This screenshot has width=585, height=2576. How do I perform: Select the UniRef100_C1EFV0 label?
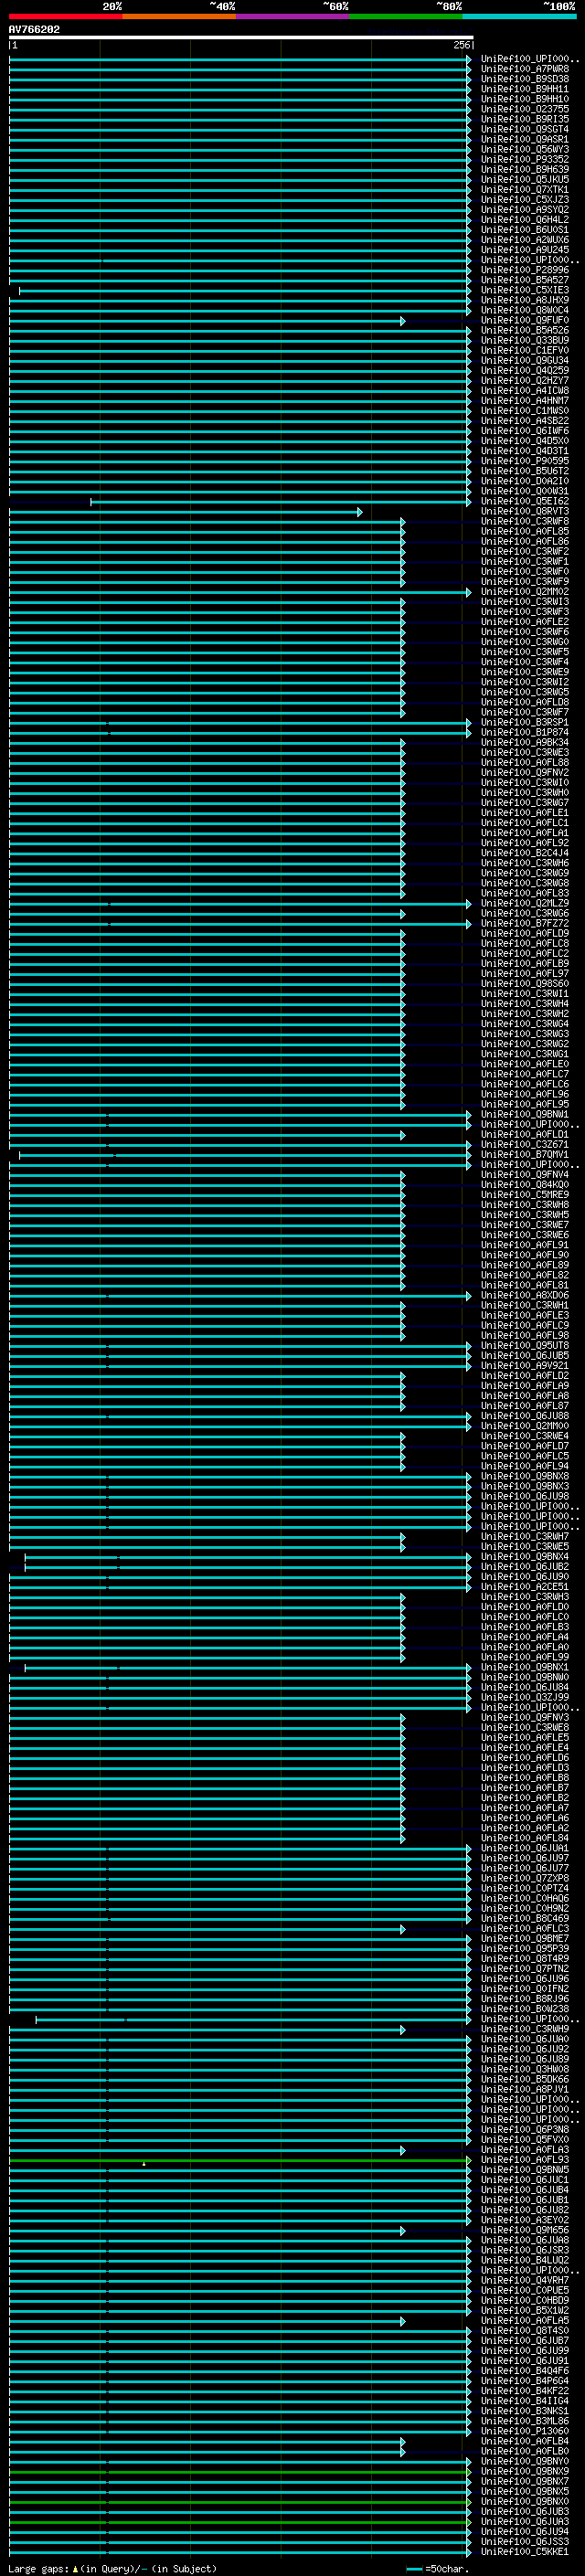click(x=524, y=350)
